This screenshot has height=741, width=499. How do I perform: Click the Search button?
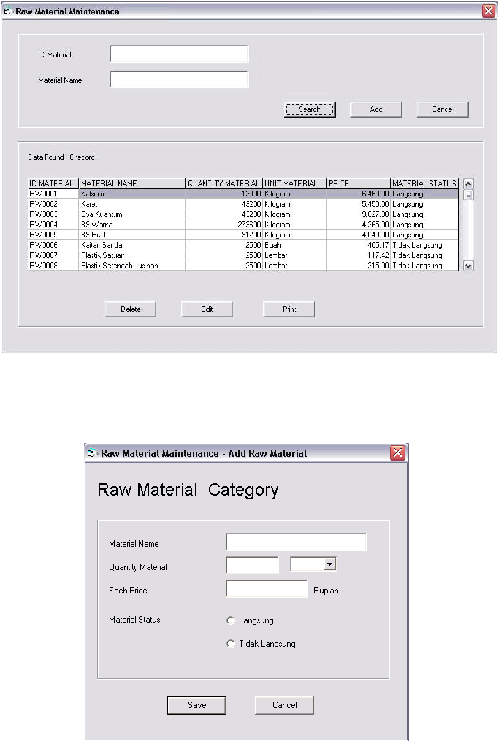click(310, 110)
